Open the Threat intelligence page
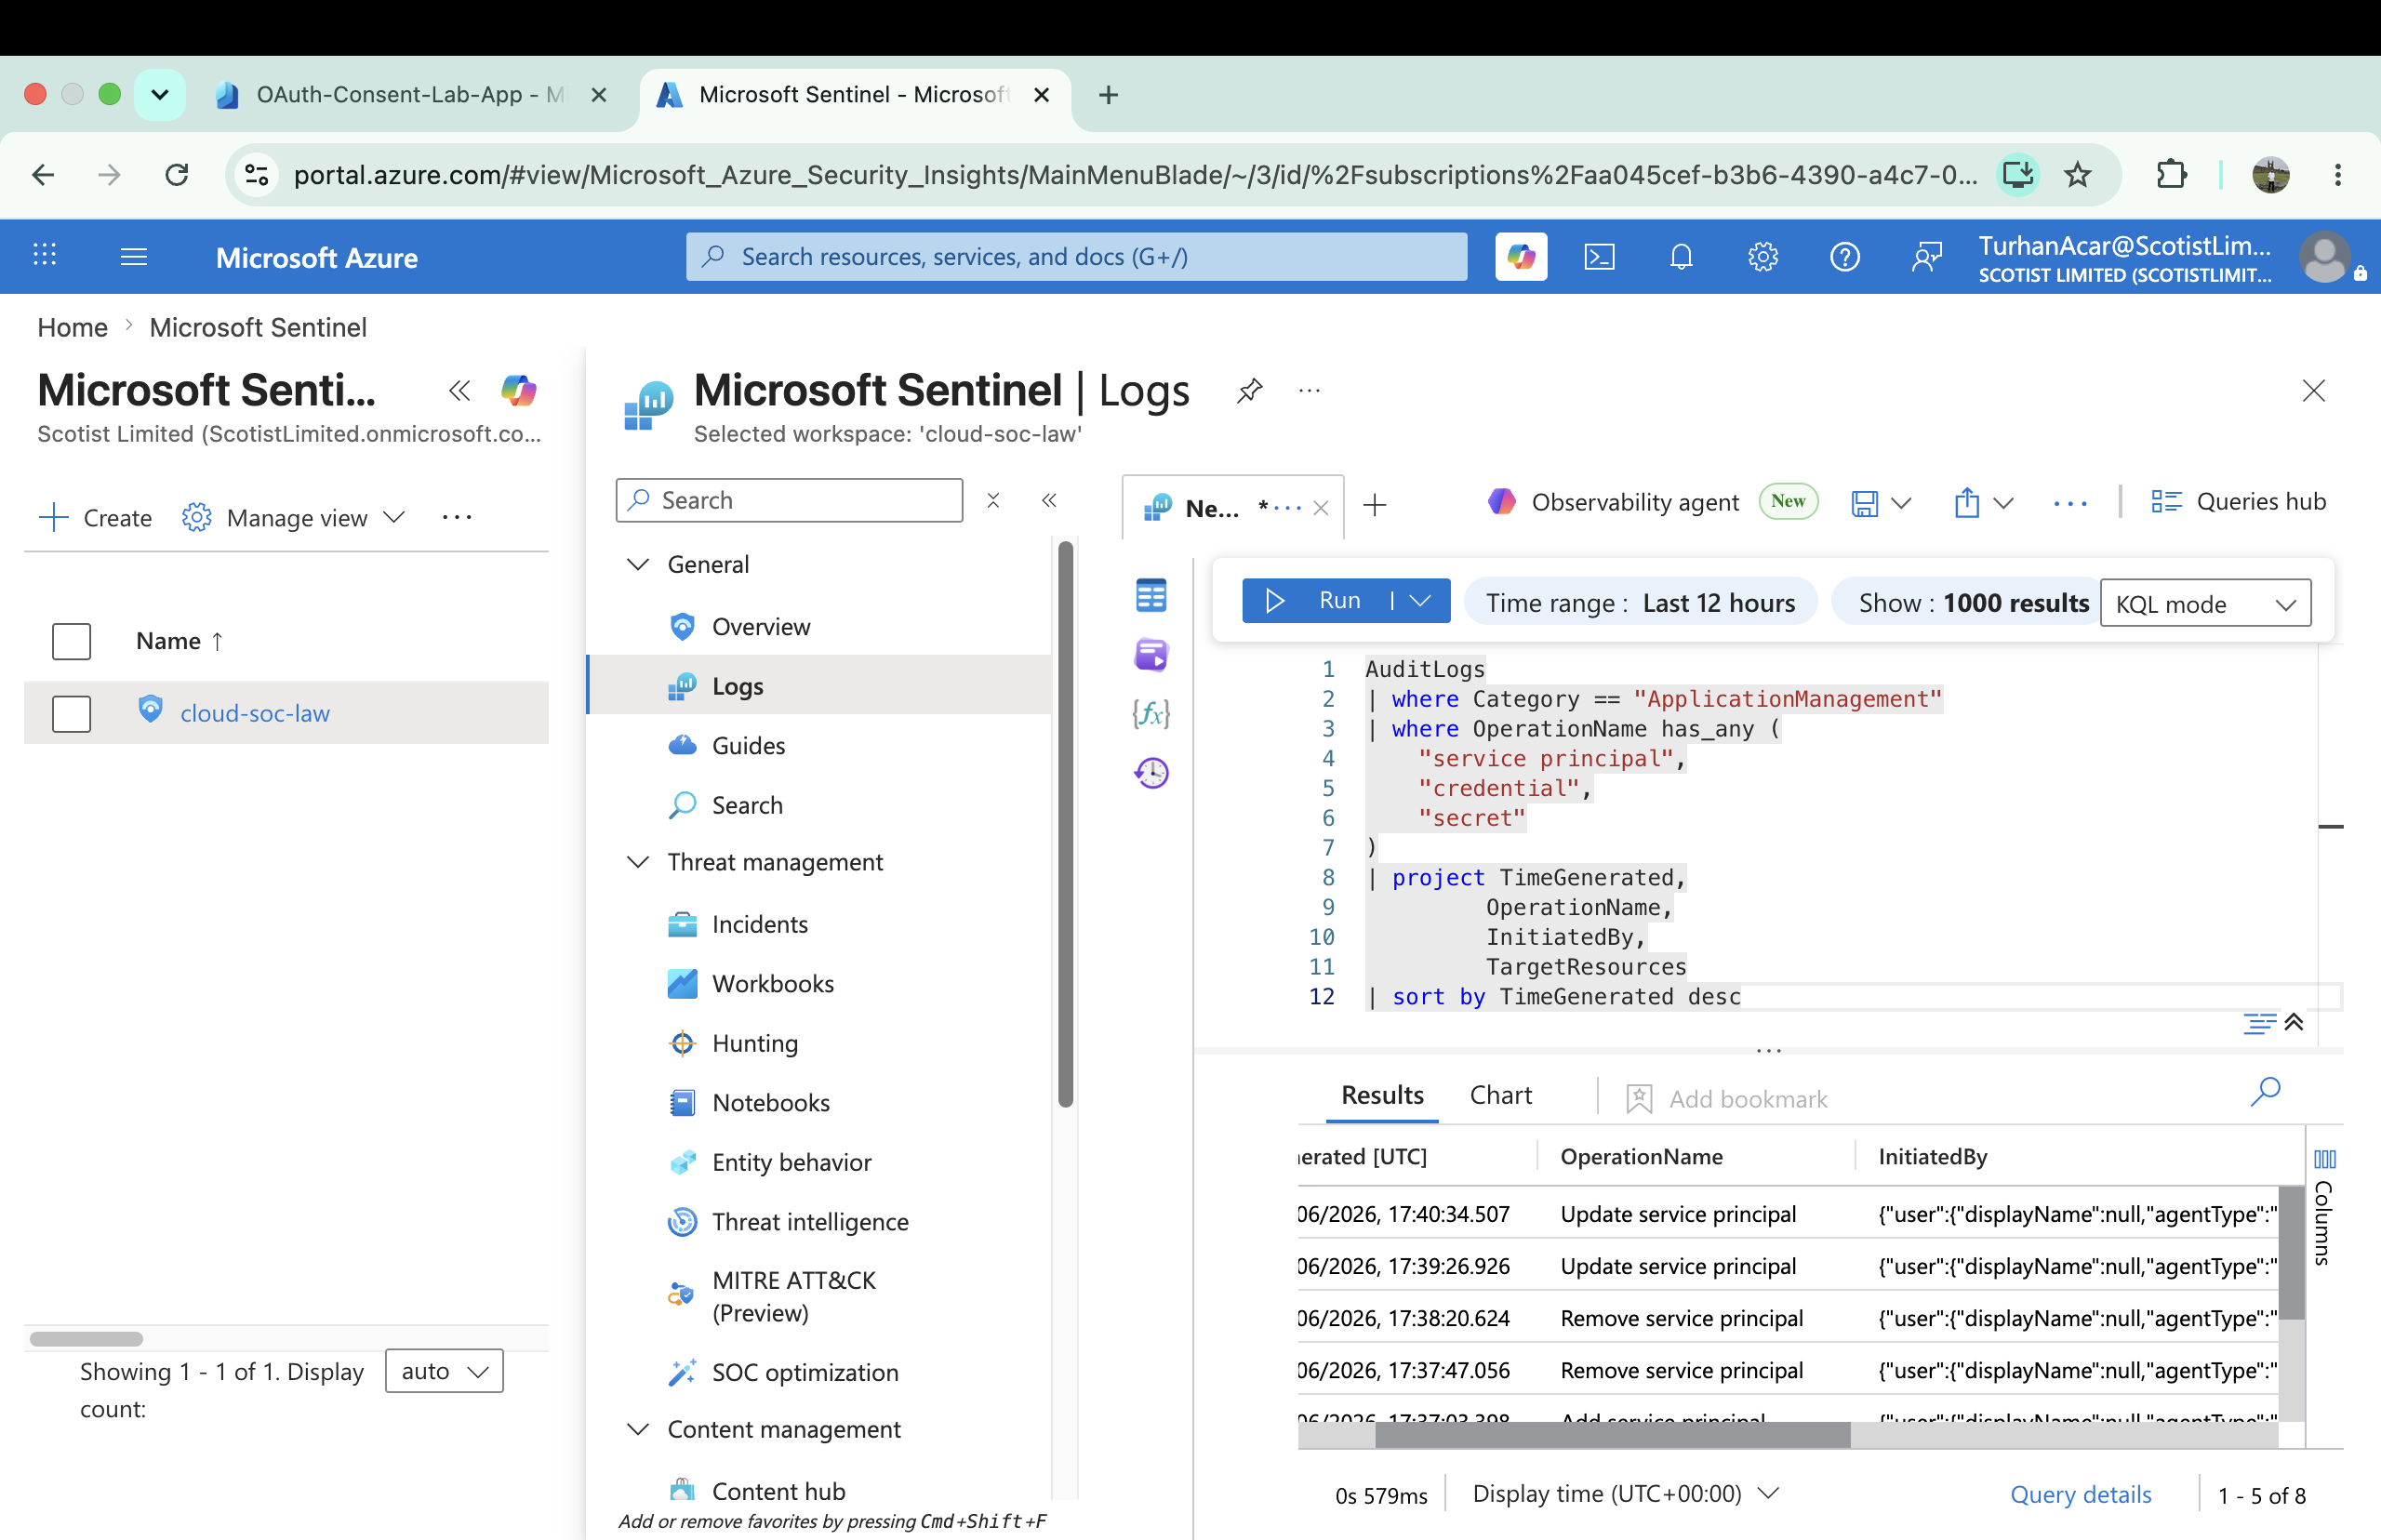 coord(810,1222)
